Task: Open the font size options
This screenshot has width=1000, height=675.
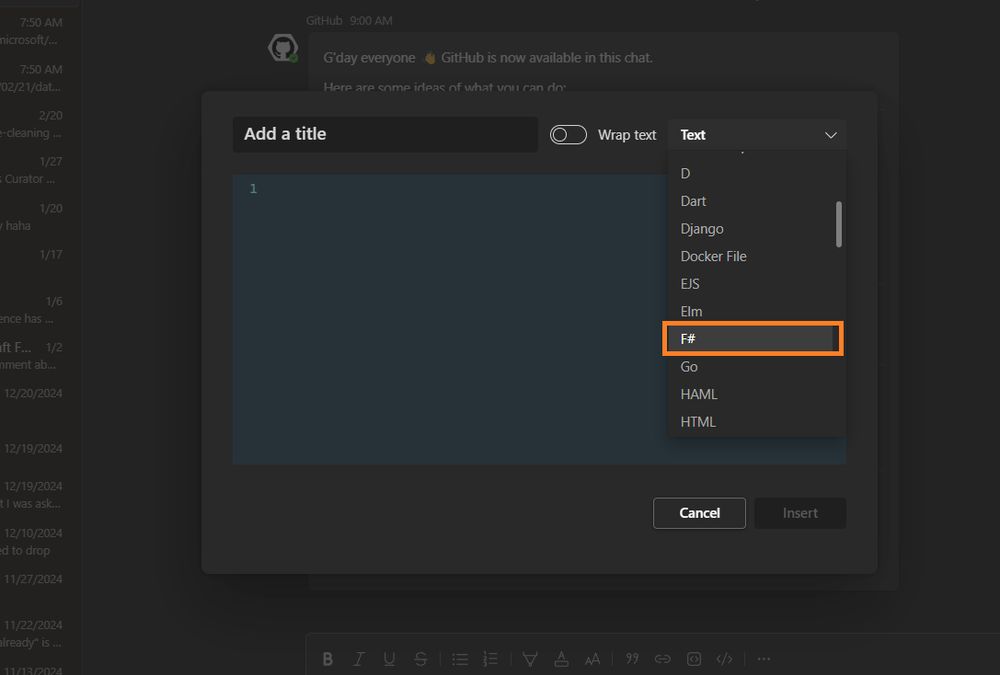Action: (x=592, y=659)
